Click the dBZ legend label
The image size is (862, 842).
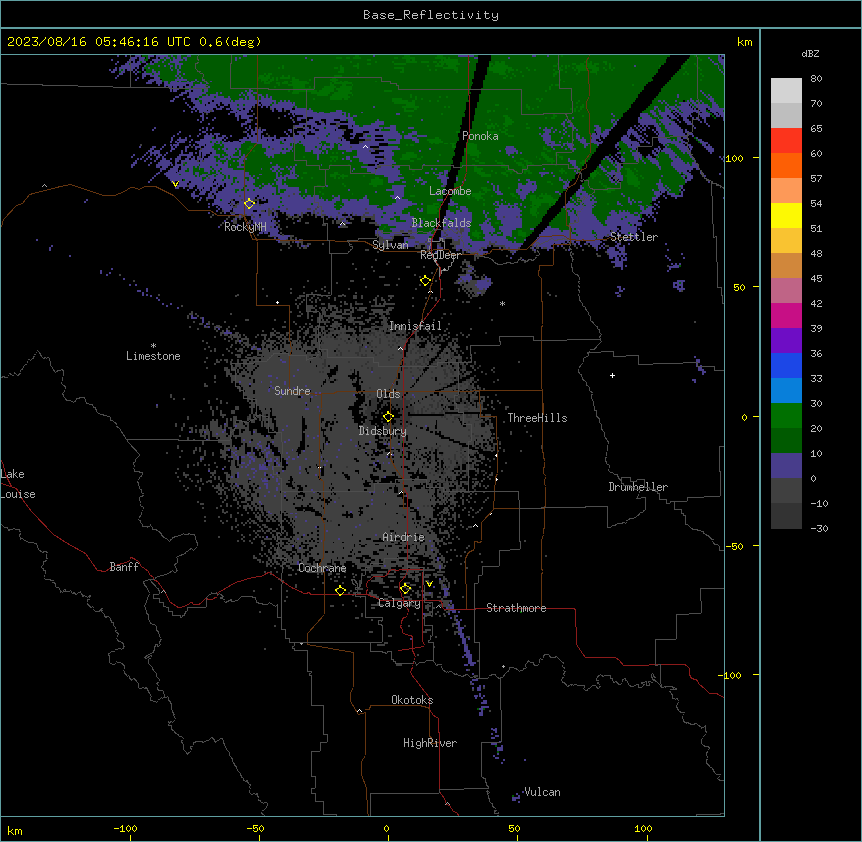(810, 54)
